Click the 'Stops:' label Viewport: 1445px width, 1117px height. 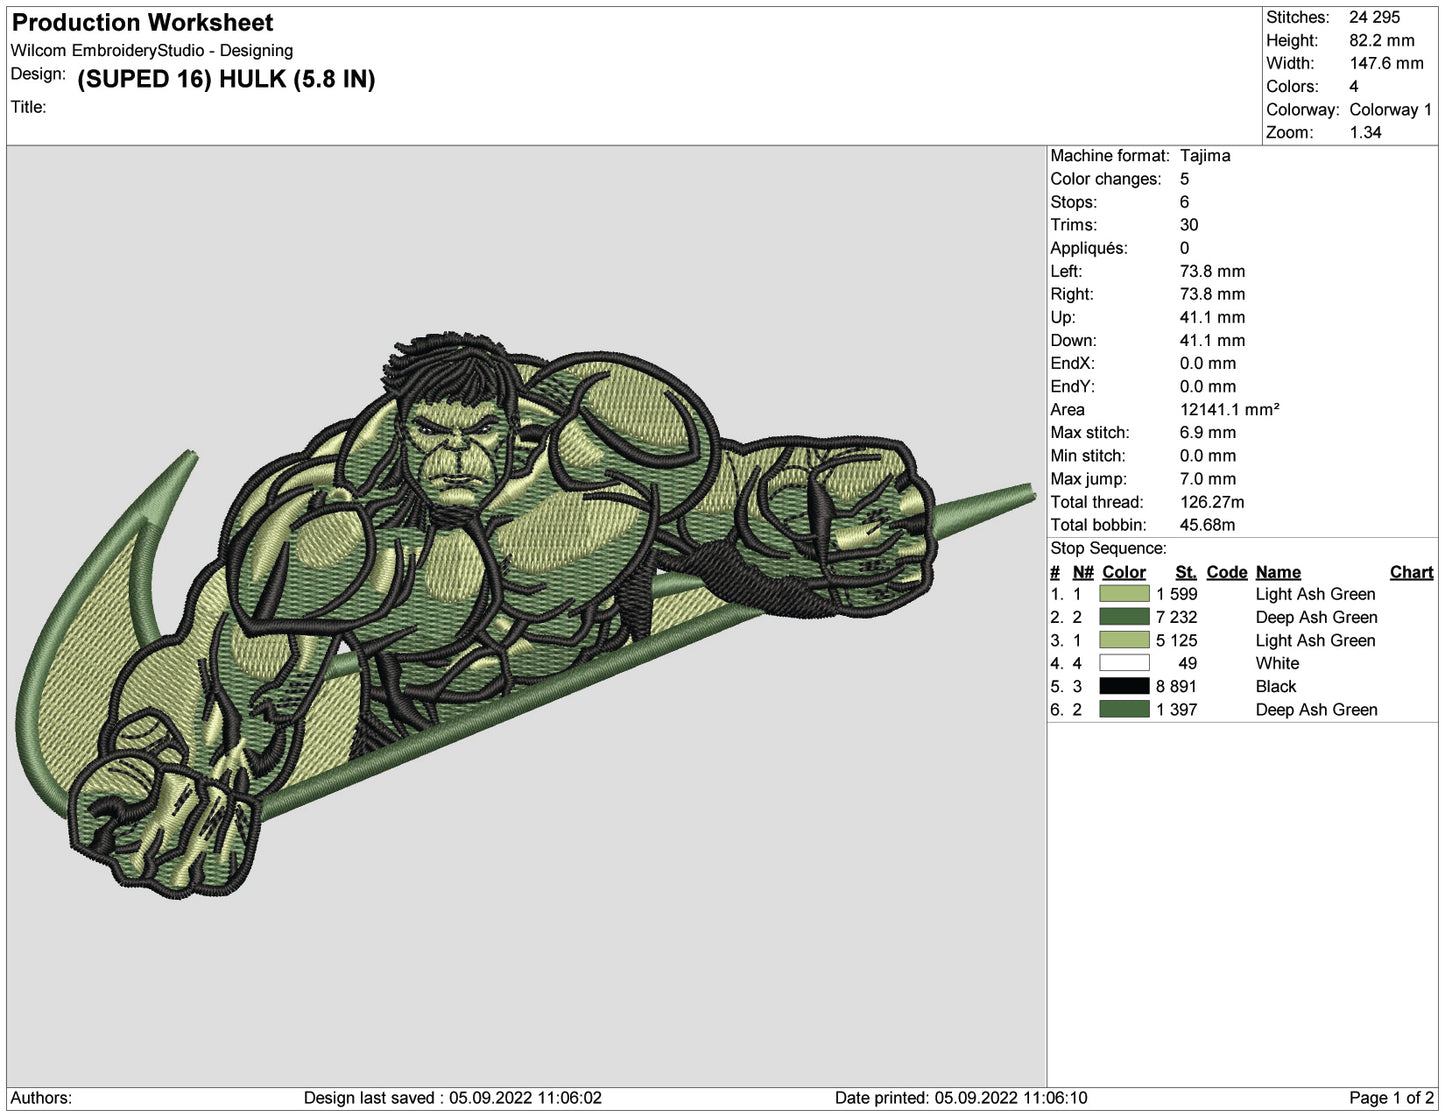click(1073, 201)
